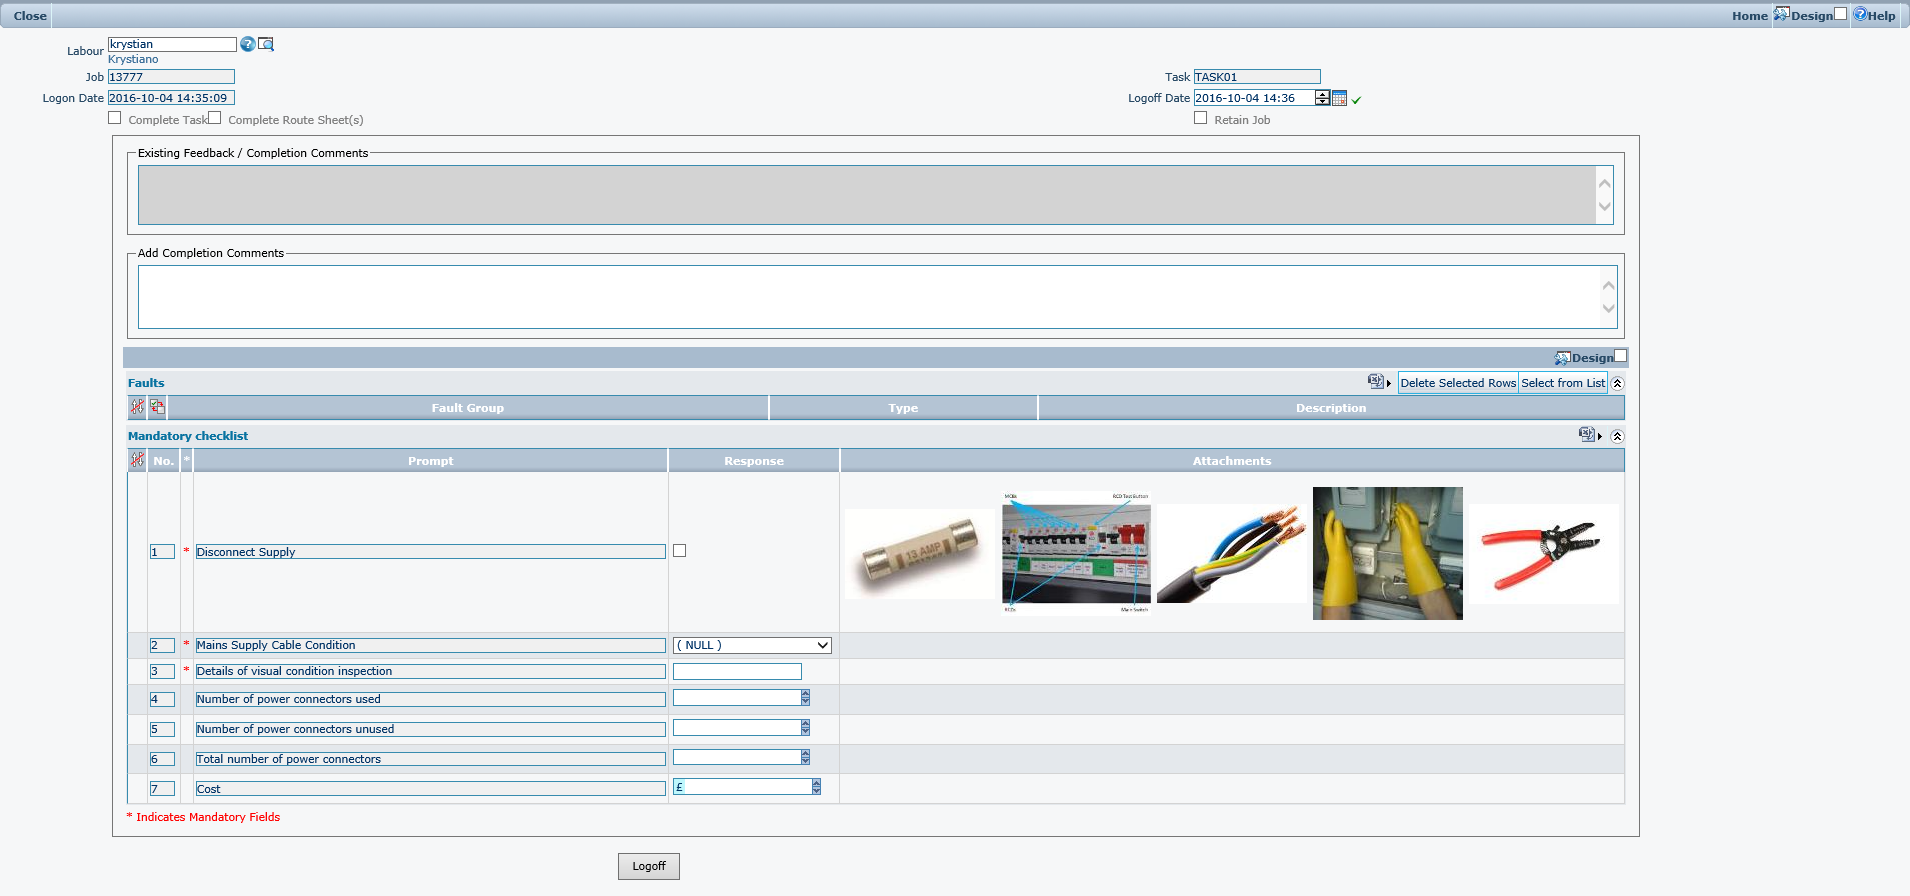Enable the Retain Job checkbox
This screenshot has height=896, width=1910.
tap(1201, 118)
